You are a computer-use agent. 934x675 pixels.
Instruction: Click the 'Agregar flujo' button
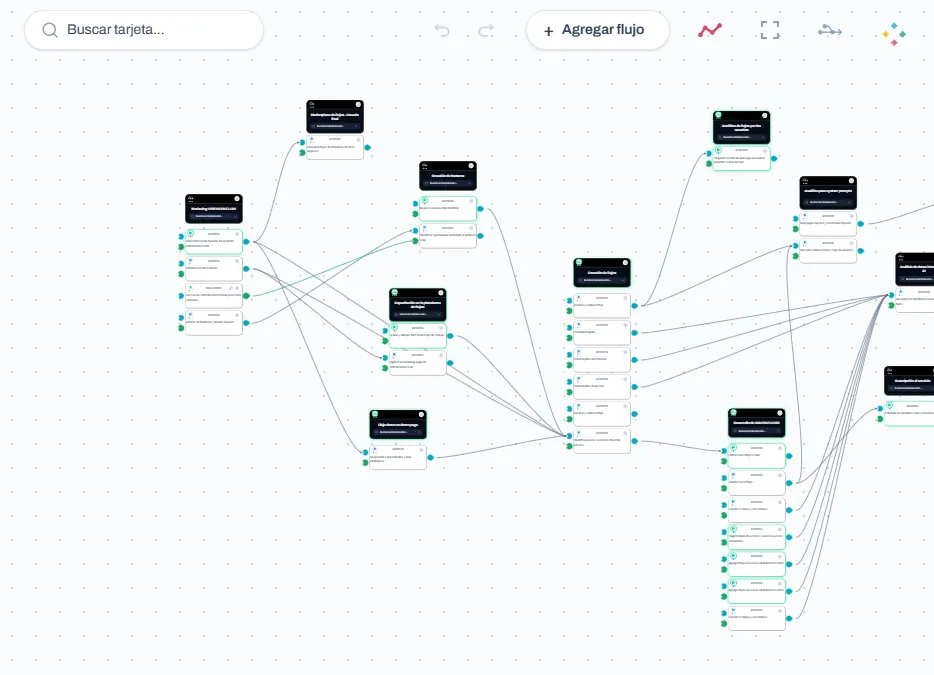click(597, 30)
